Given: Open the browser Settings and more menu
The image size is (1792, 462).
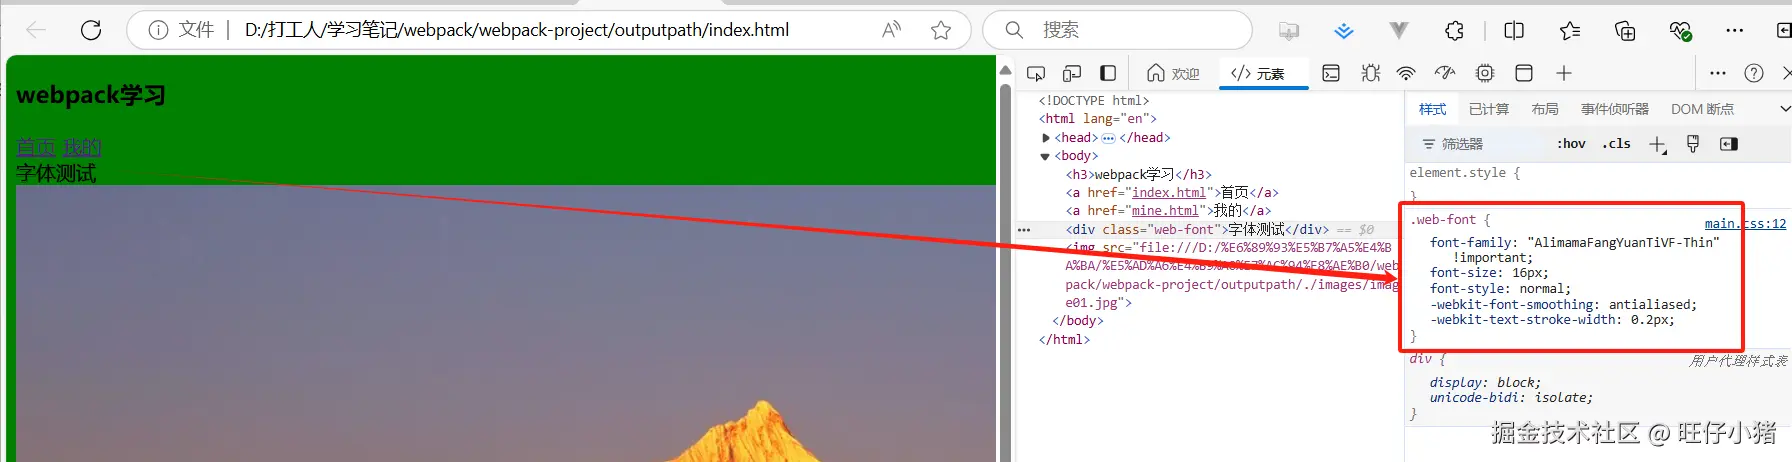Looking at the screenshot, I should [x=1735, y=31].
